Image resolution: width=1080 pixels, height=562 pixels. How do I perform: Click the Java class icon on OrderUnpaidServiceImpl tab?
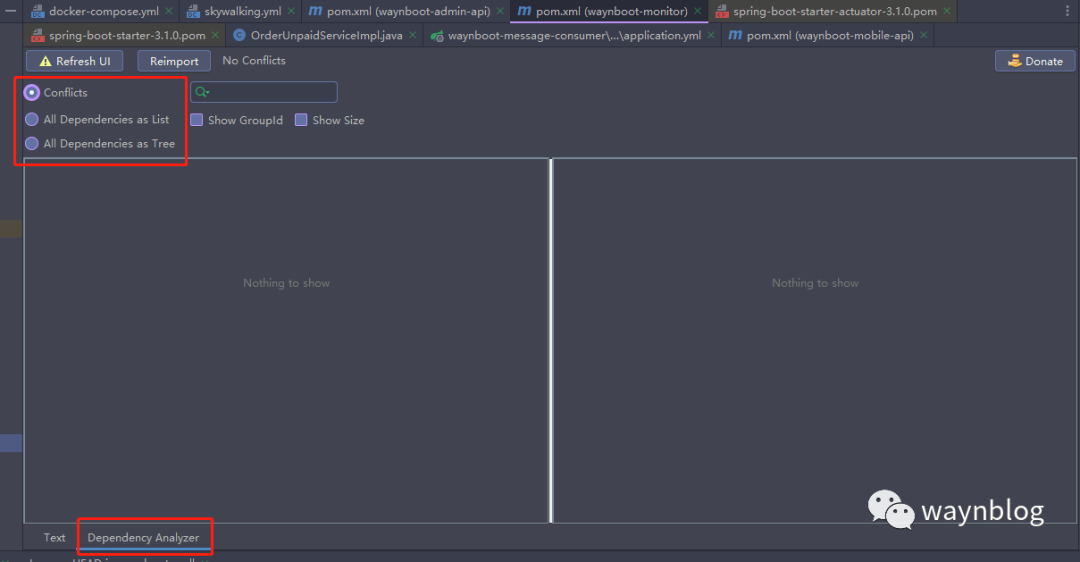point(239,35)
